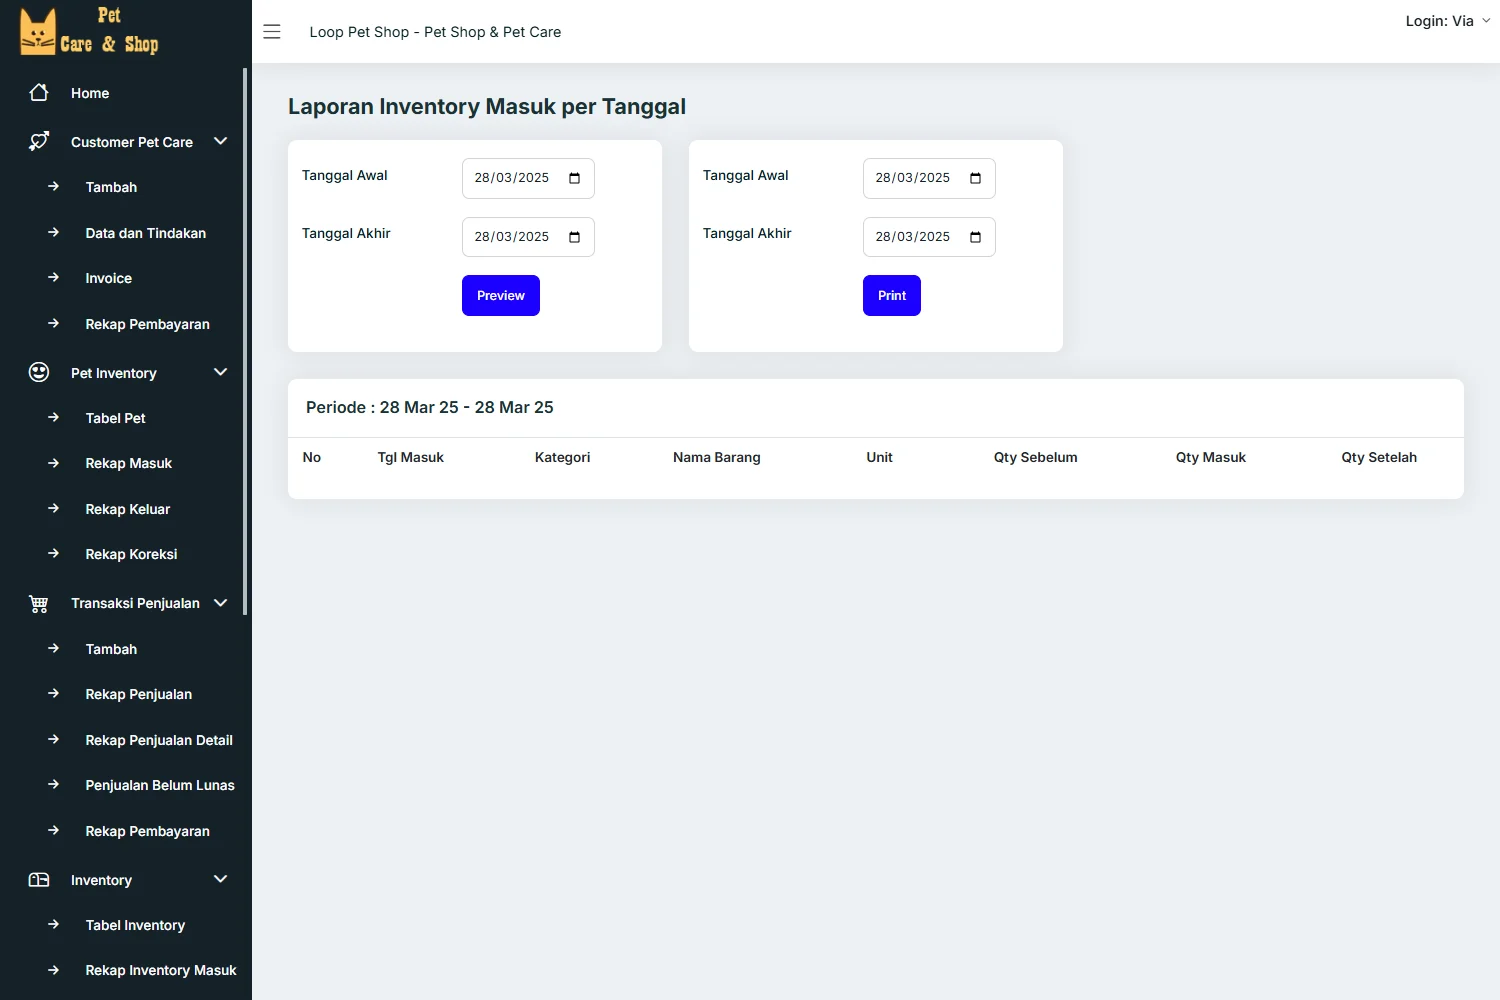The height and width of the screenshot is (1000, 1500).
Task: Click the Preview button
Action: [x=501, y=295]
